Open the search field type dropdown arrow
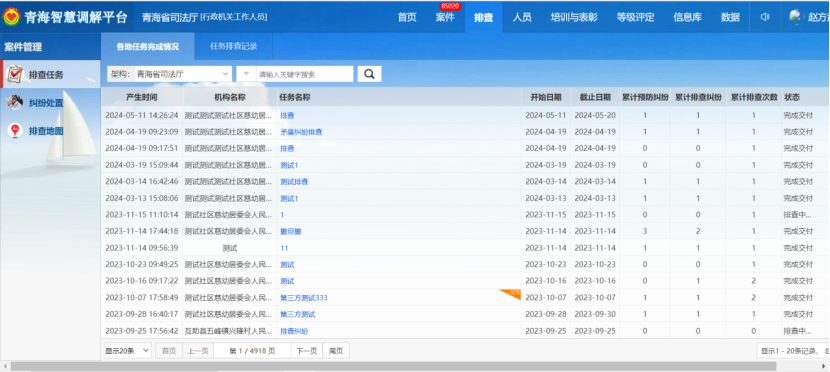Image resolution: width=830 pixels, height=372 pixels. click(x=246, y=74)
